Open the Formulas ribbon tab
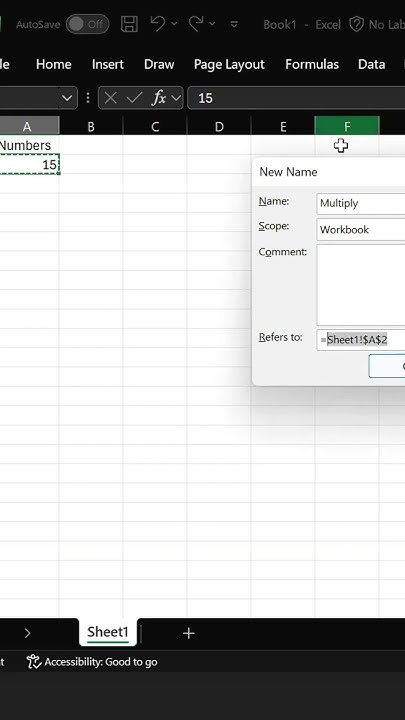This screenshot has height=720, width=405. (x=312, y=64)
